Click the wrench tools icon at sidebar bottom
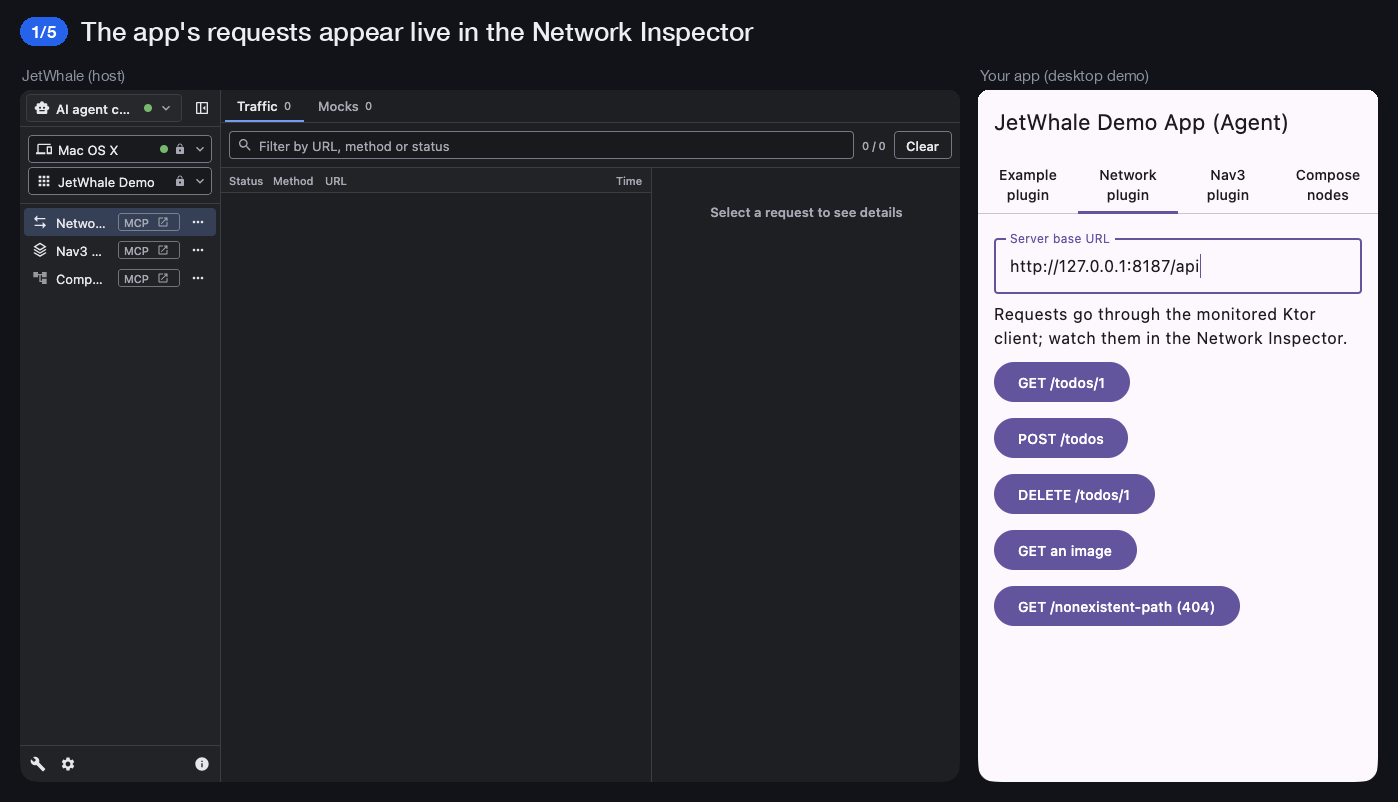Image resolution: width=1398 pixels, height=802 pixels. point(38,764)
